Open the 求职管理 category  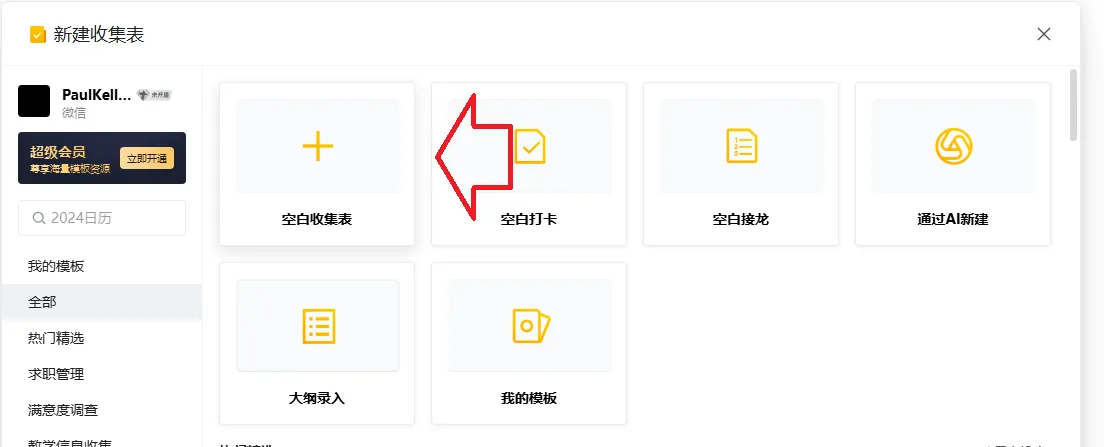(56, 374)
